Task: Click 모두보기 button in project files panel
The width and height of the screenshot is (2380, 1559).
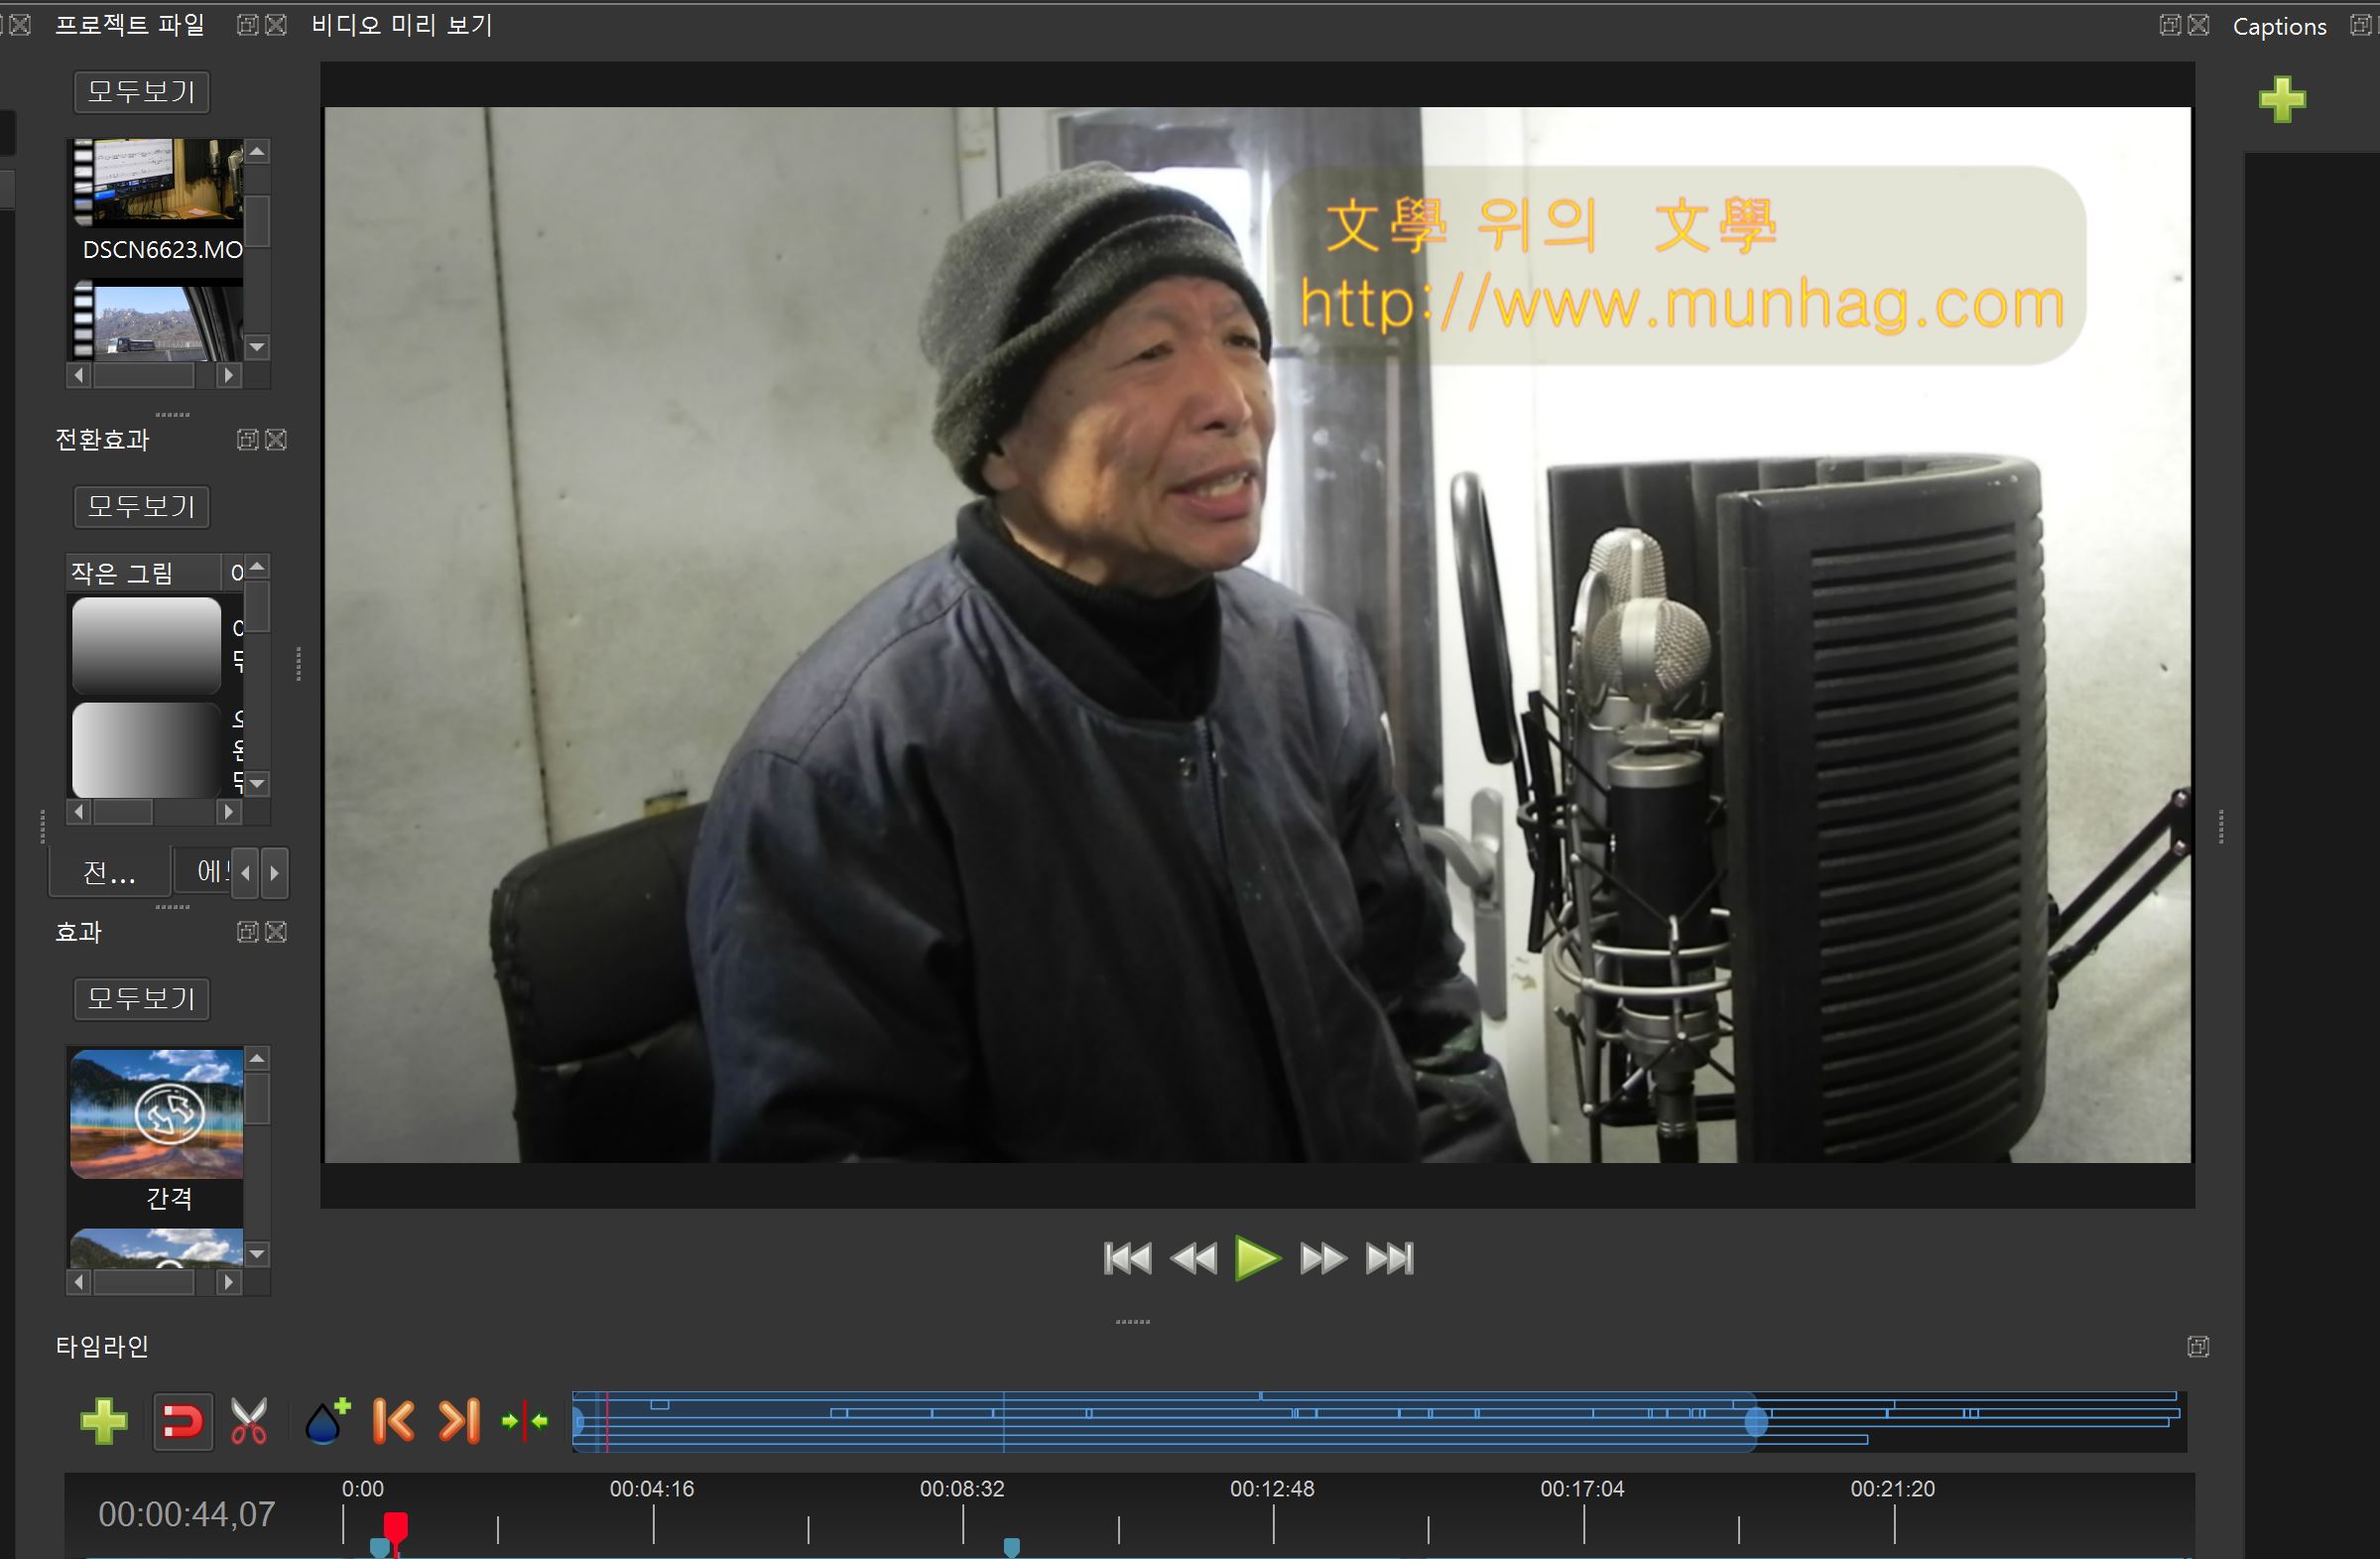Action: tap(141, 91)
